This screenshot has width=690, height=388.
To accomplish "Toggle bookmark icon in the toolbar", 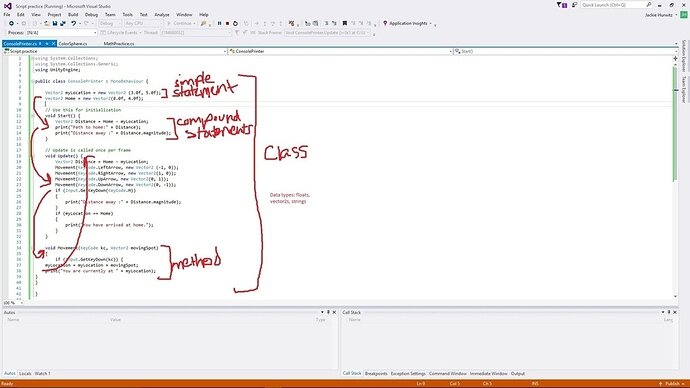I will point(345,23).
